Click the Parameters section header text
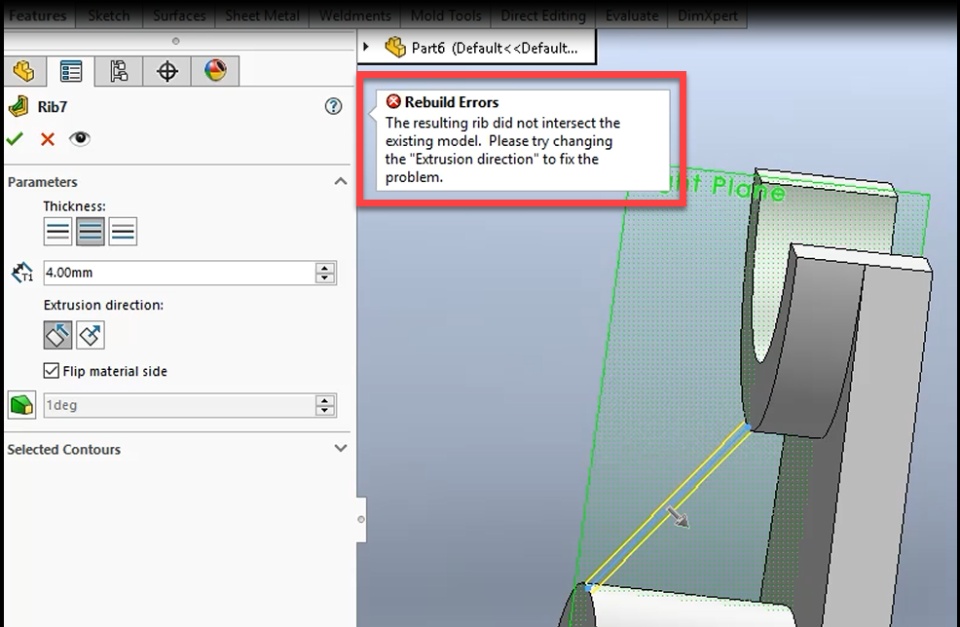Image resolution: width=960 pixels, height=627 pixels. tap(42, 182)
